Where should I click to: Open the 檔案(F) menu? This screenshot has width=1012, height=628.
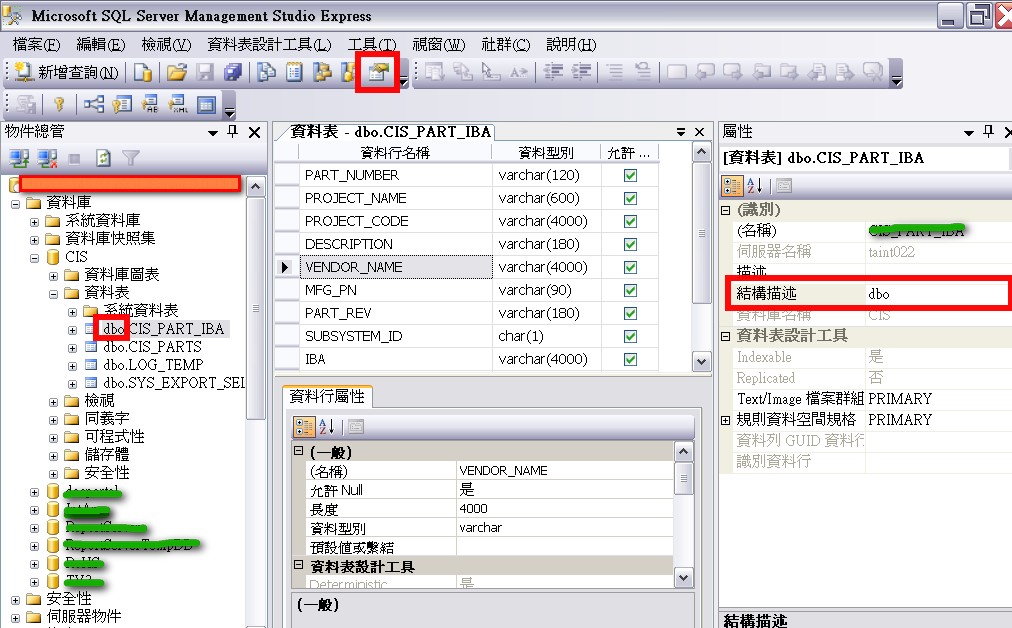(36, 45)
